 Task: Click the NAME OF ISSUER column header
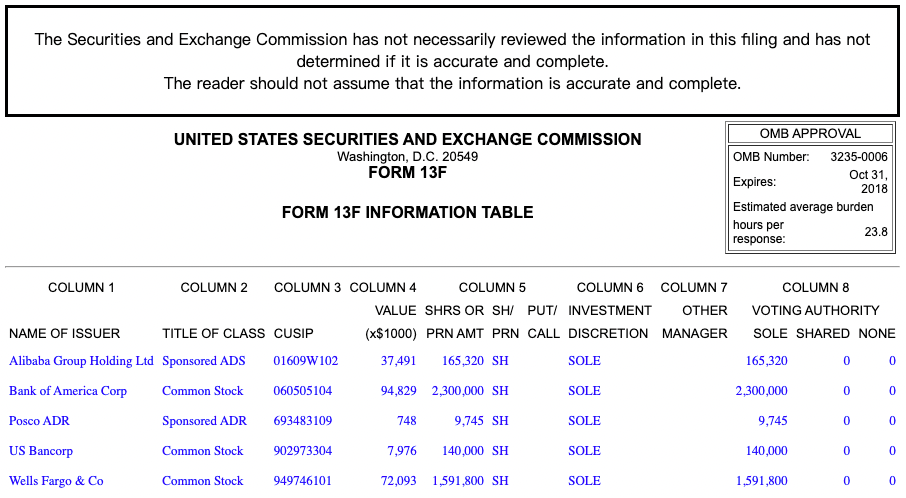point(64,333)
